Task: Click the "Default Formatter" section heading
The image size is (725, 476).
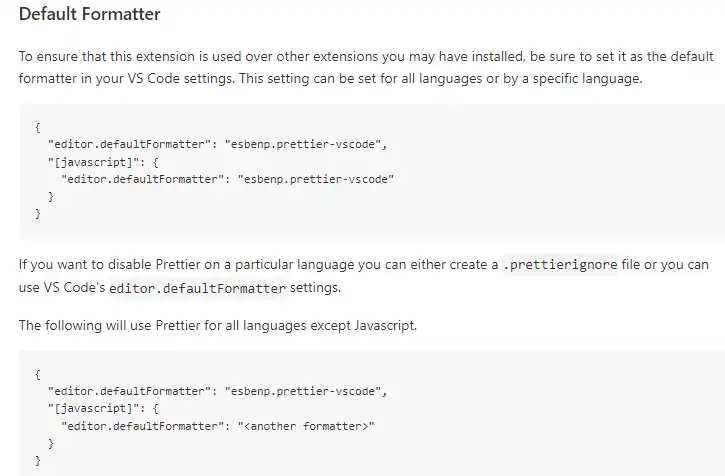Action: 90,16
